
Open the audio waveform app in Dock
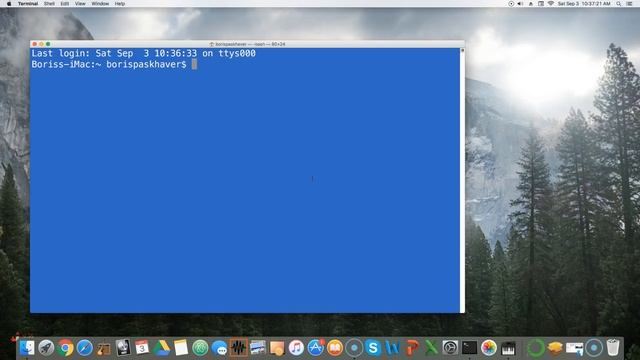[238, 348]
